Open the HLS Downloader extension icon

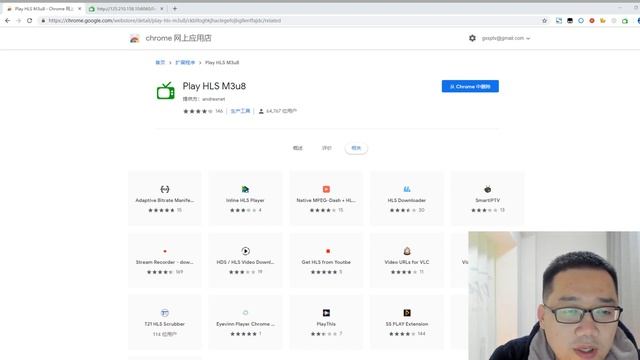coord(407,189)
